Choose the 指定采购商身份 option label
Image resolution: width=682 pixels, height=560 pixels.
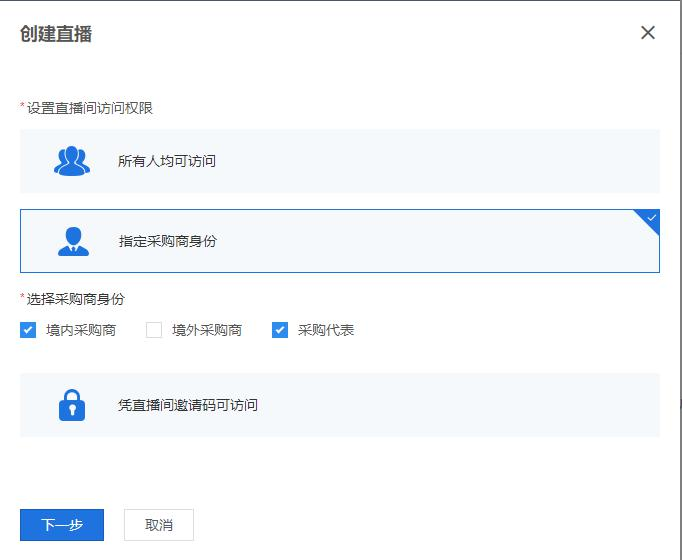[x=167, y=241]
